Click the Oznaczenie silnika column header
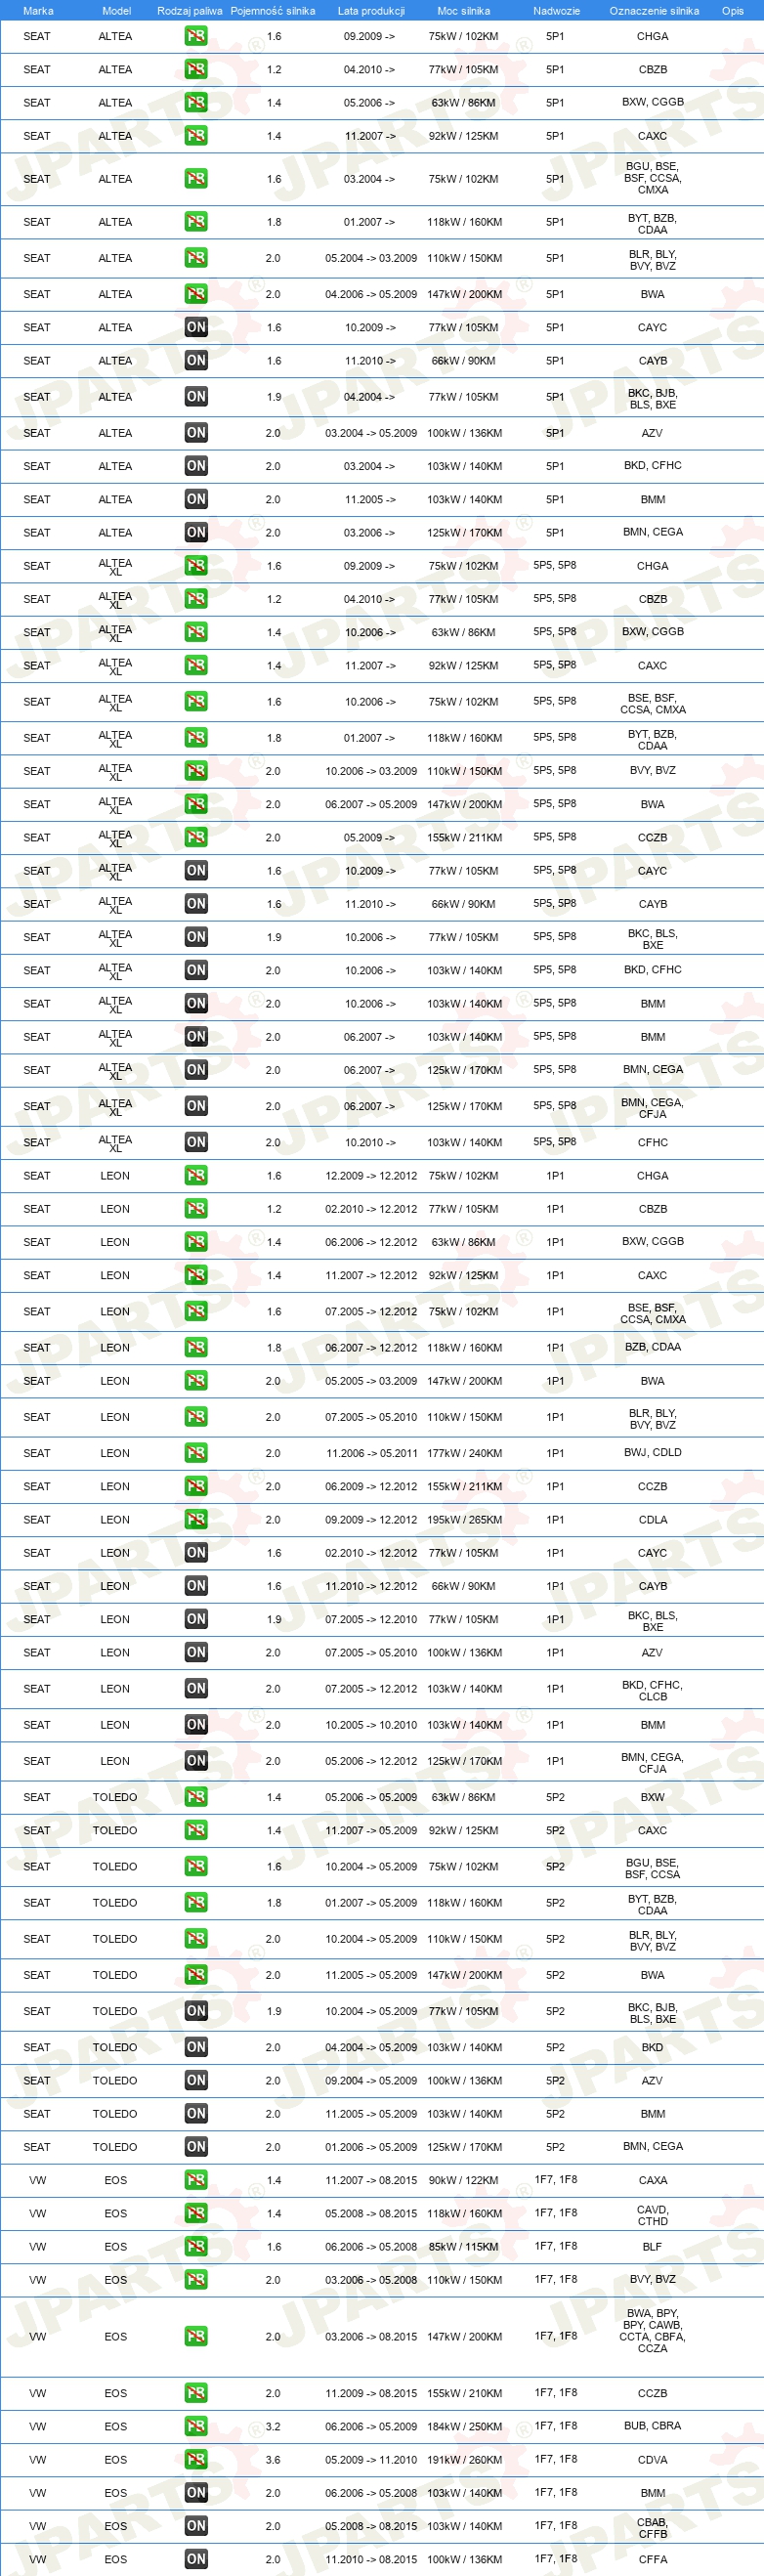 [654, 11]
